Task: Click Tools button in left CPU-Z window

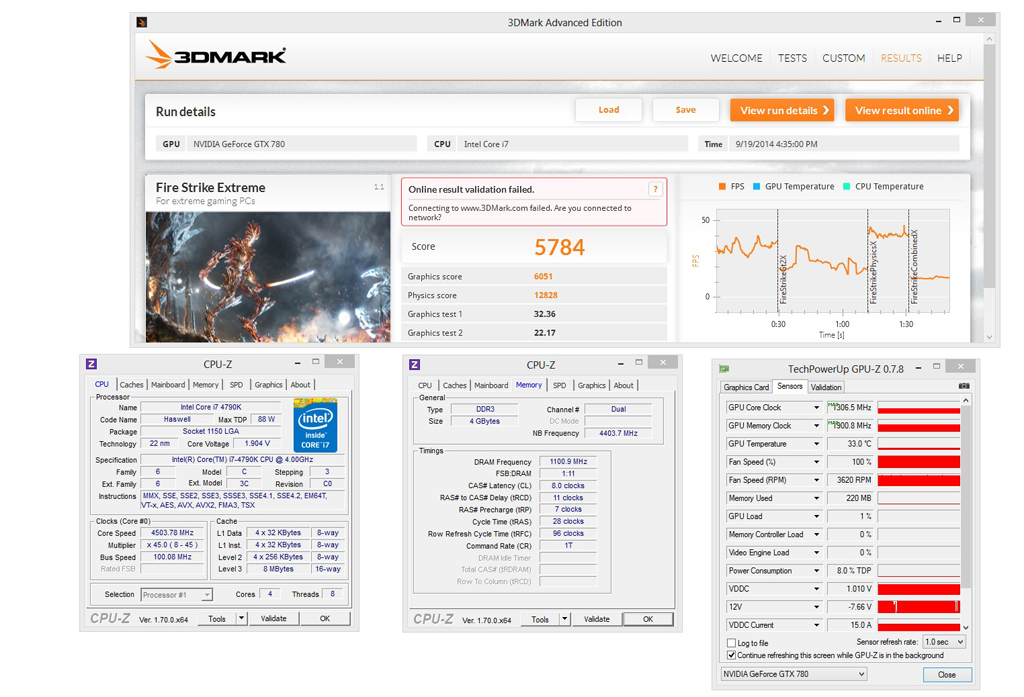Action: tap(217, 618)
